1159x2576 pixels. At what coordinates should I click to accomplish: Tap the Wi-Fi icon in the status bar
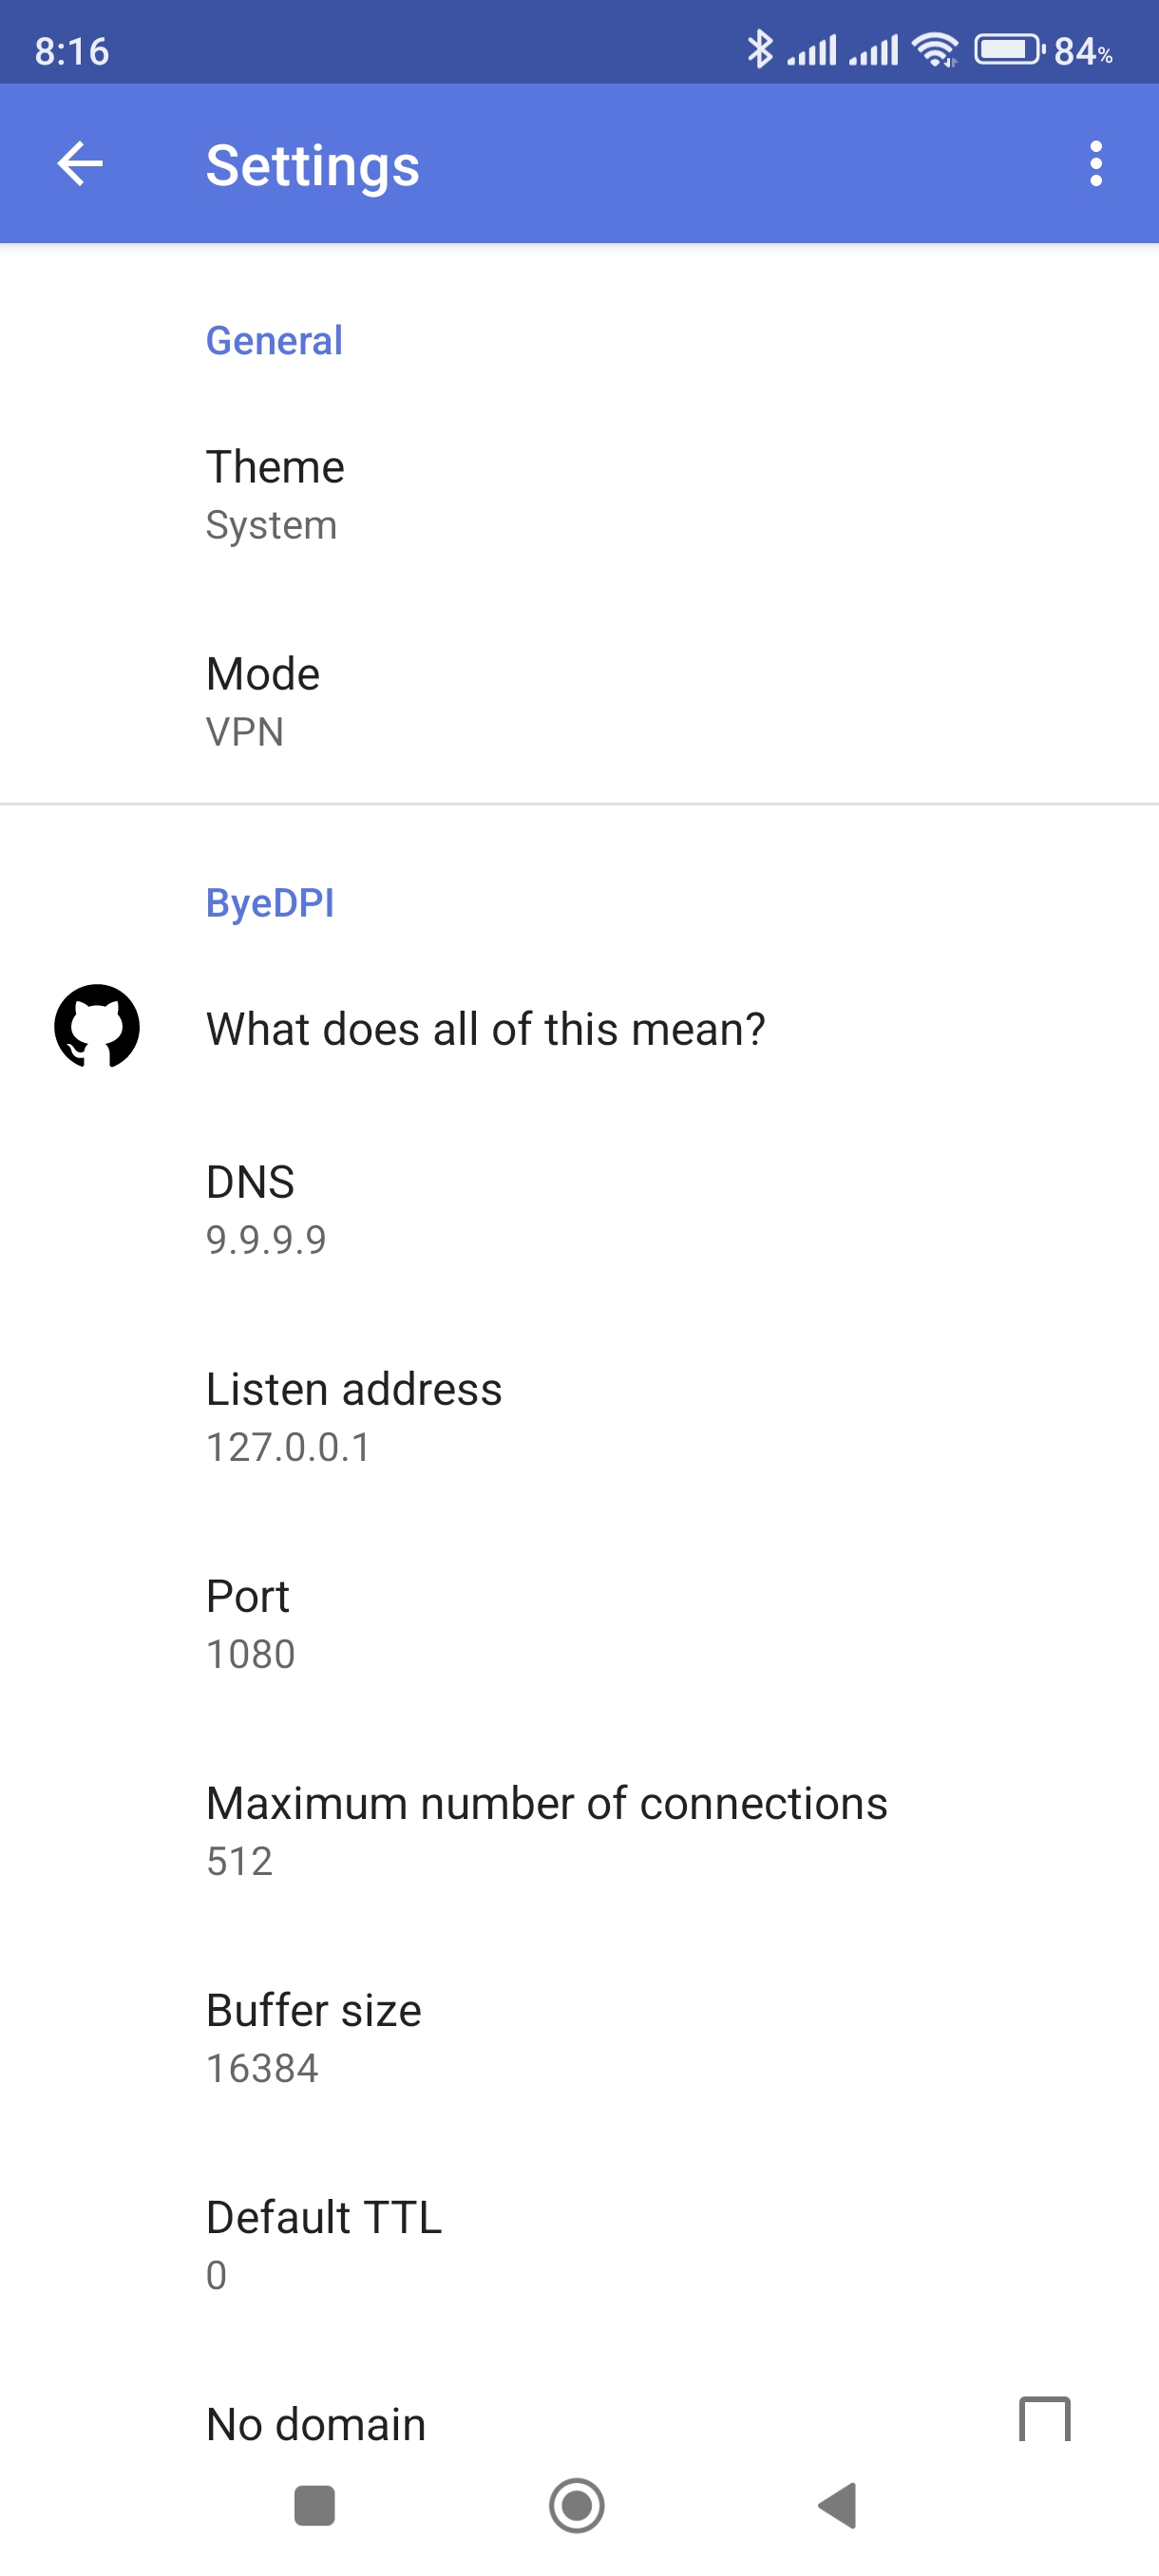click(x=935, y=49)
